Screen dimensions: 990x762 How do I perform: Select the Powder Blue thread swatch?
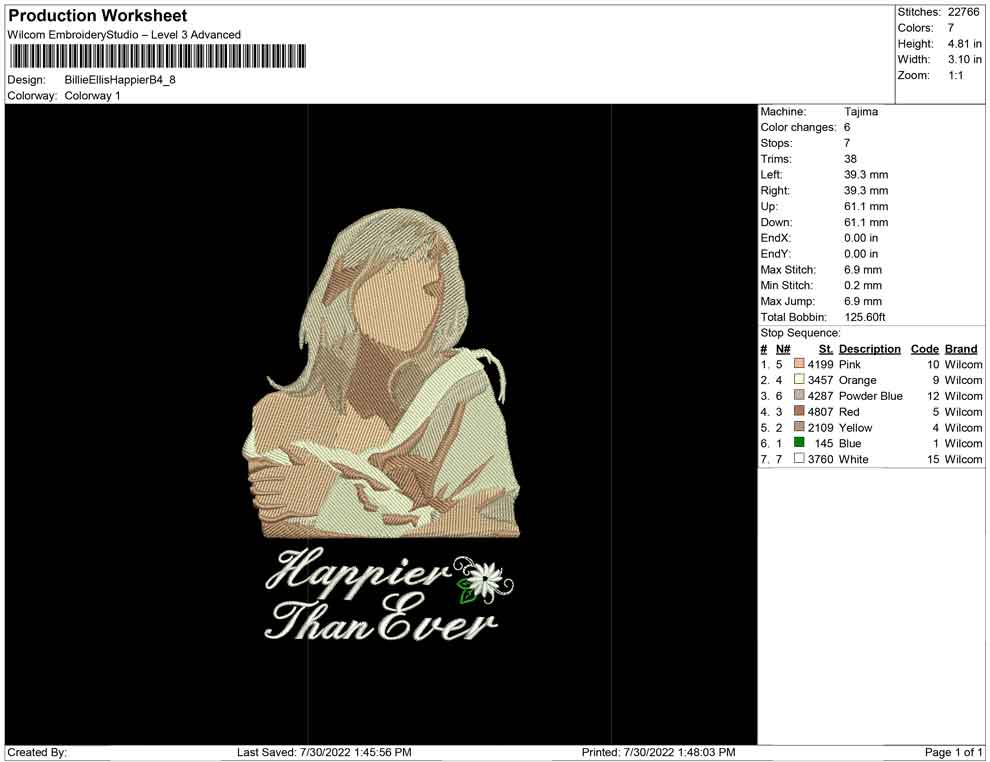[799, 396]
